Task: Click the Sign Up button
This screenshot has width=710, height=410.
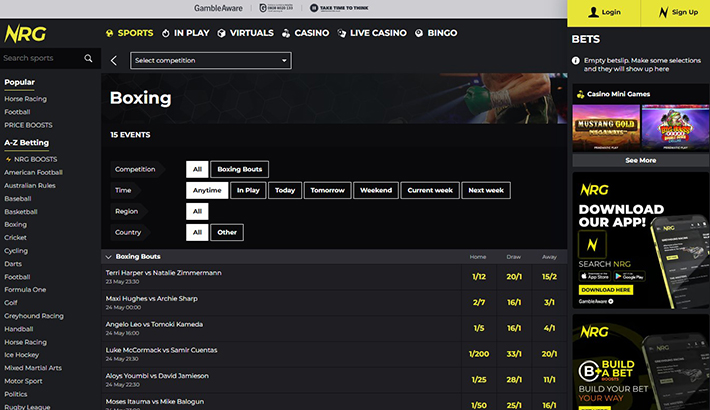Action: (676, 13)
